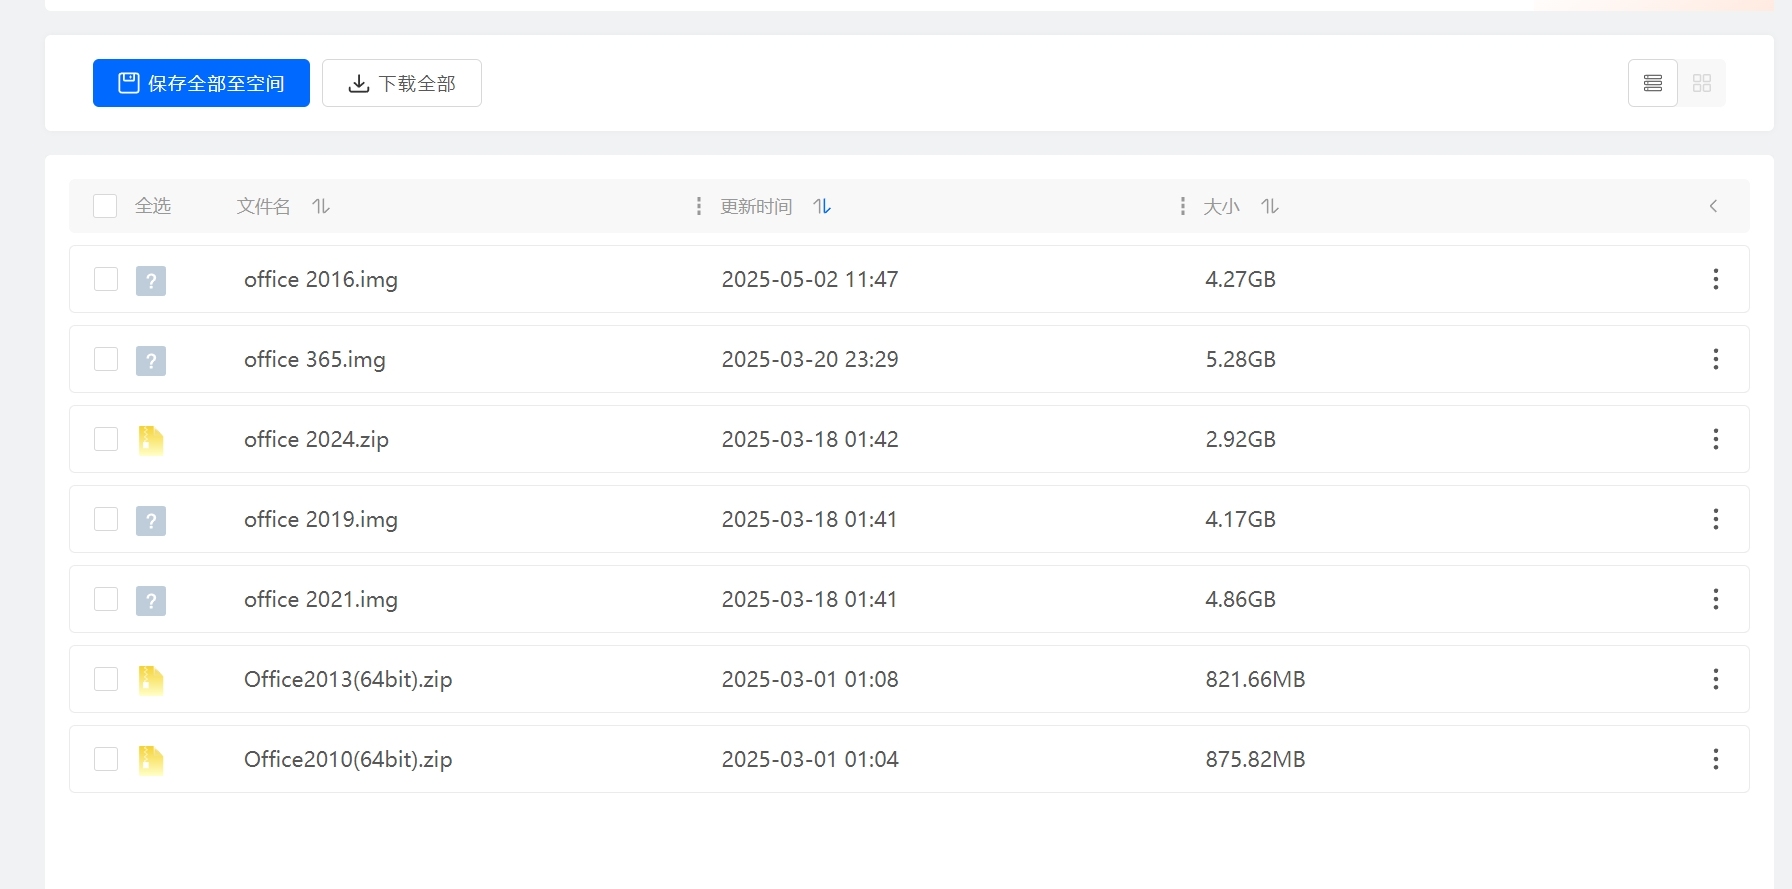Click unknown file icon of office 2021.img
The width and height of the screenshot is (1792, 889).
151,600
